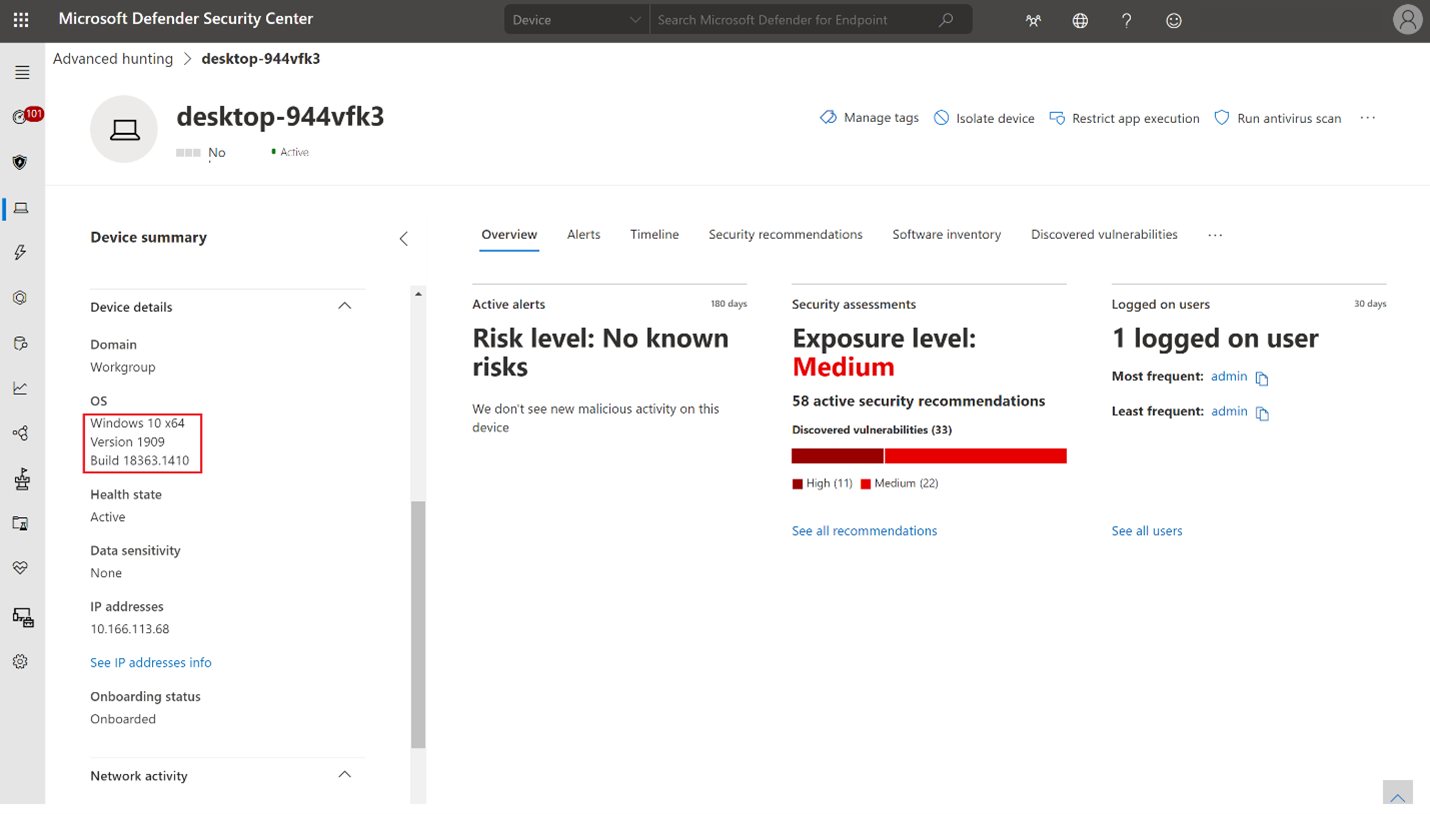This screenshot has height=814, width=1430.
Task: Open the user account avatar
Action: tap(1408, 19)
